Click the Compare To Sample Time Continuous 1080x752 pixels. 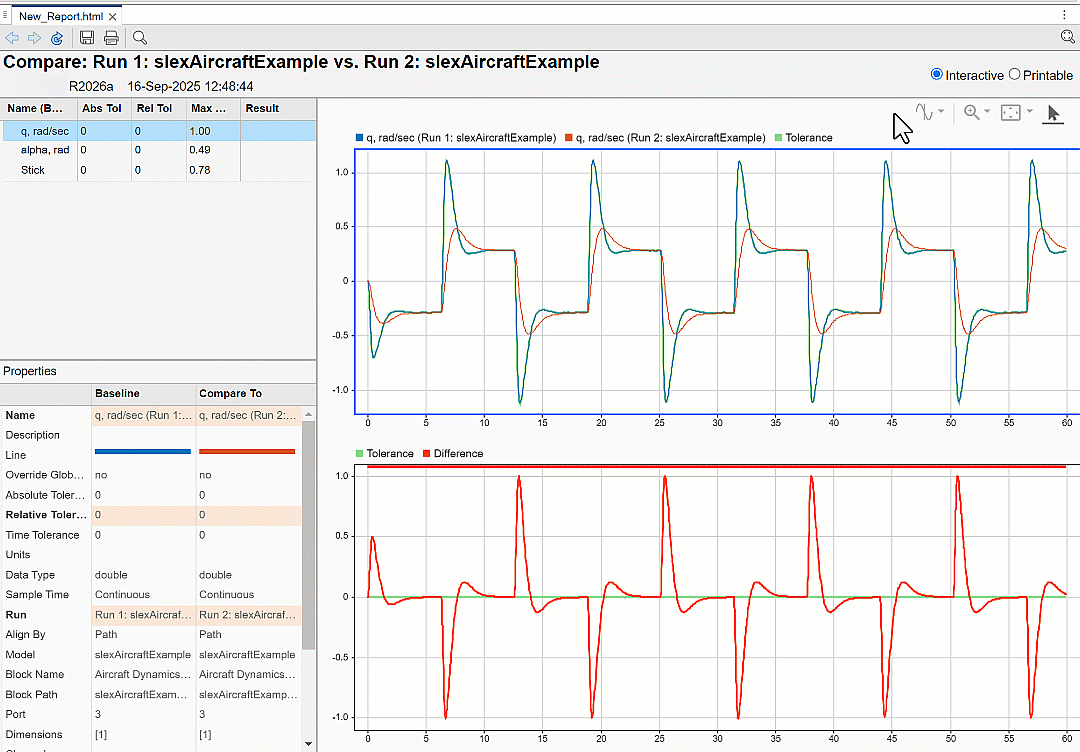pos(227,595)
